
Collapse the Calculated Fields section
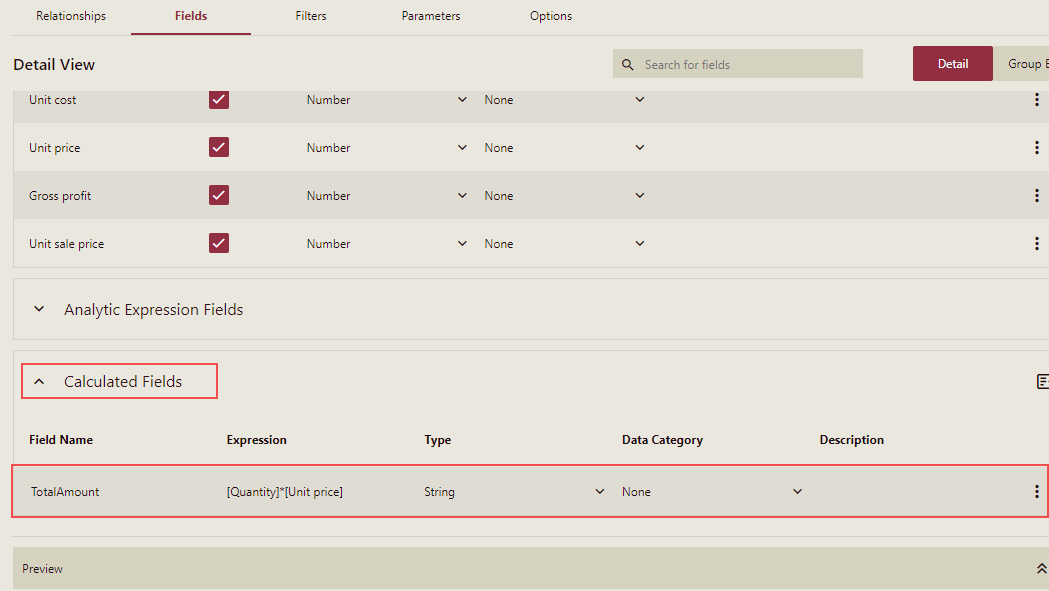[39, 381]
